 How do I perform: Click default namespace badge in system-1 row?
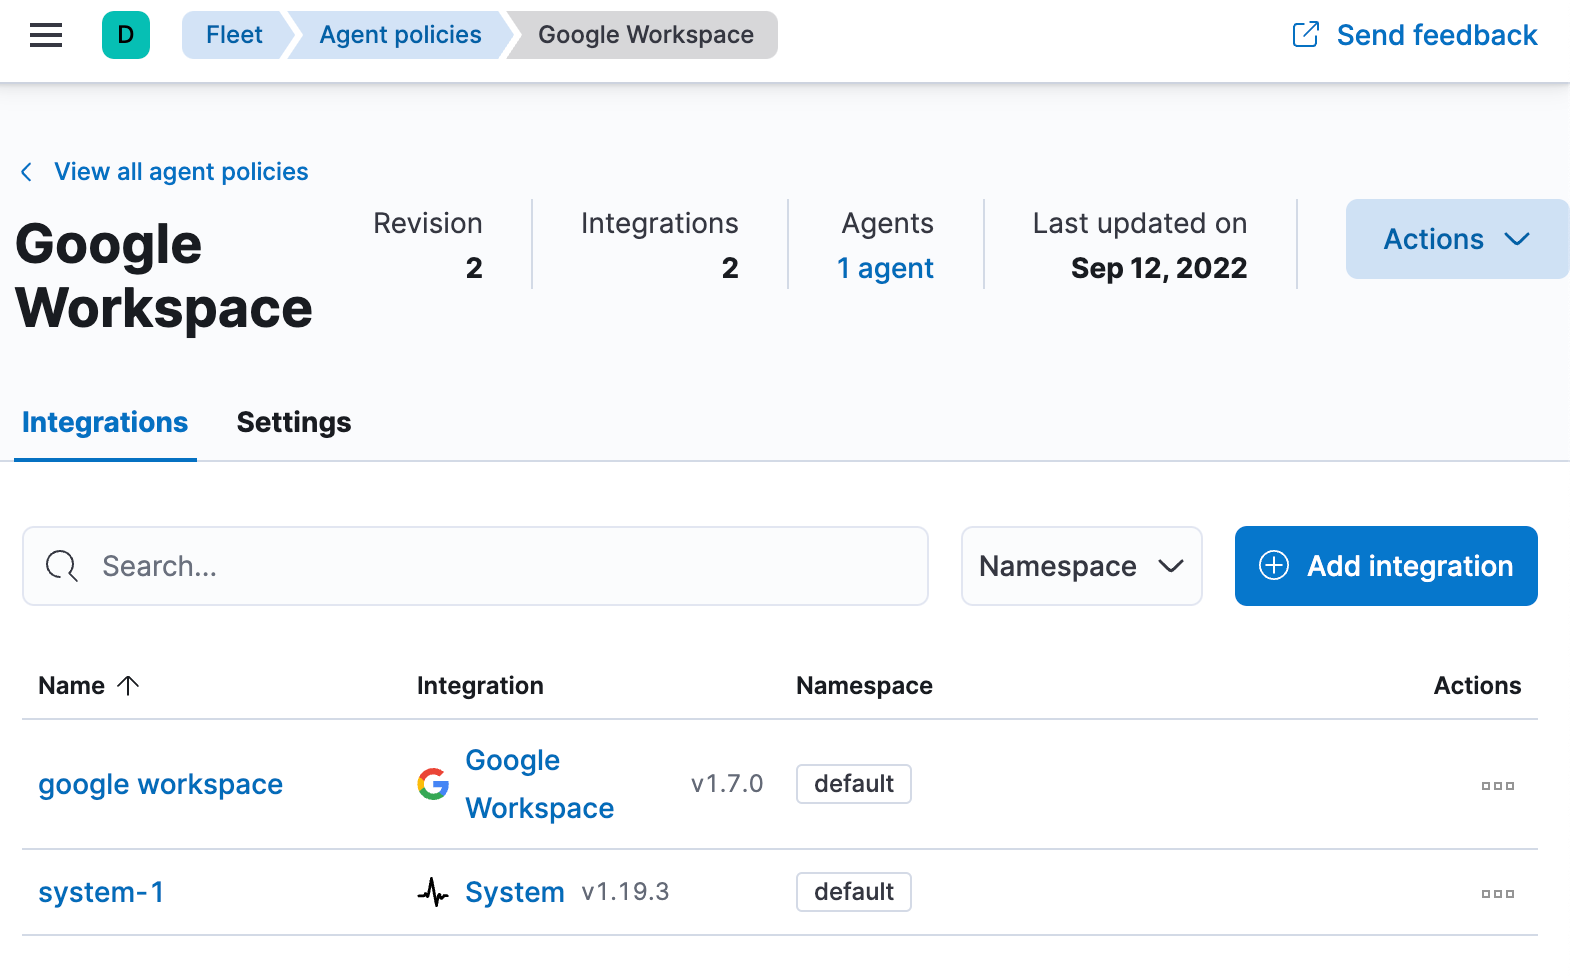pos(854,892)
